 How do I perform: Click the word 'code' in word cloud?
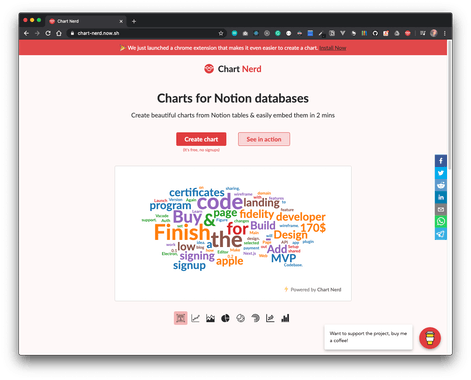coord(219,202)
